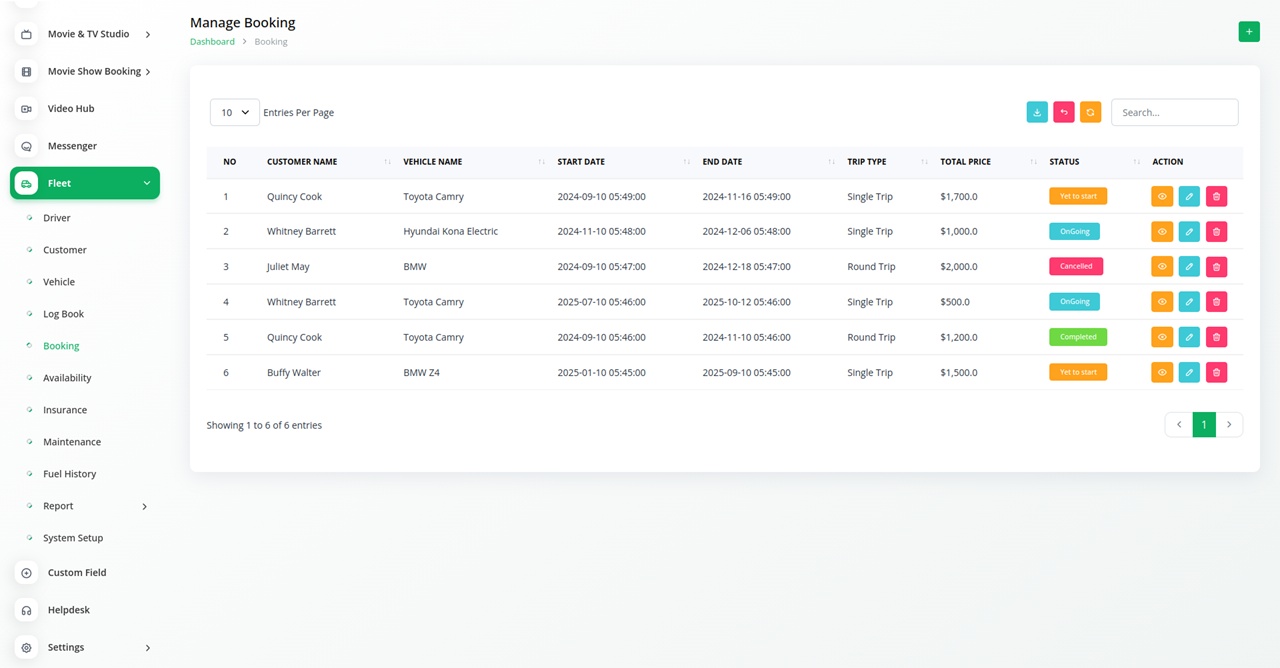
Task: Sort by Total Price column arrows
Action: click(1033, 162)
